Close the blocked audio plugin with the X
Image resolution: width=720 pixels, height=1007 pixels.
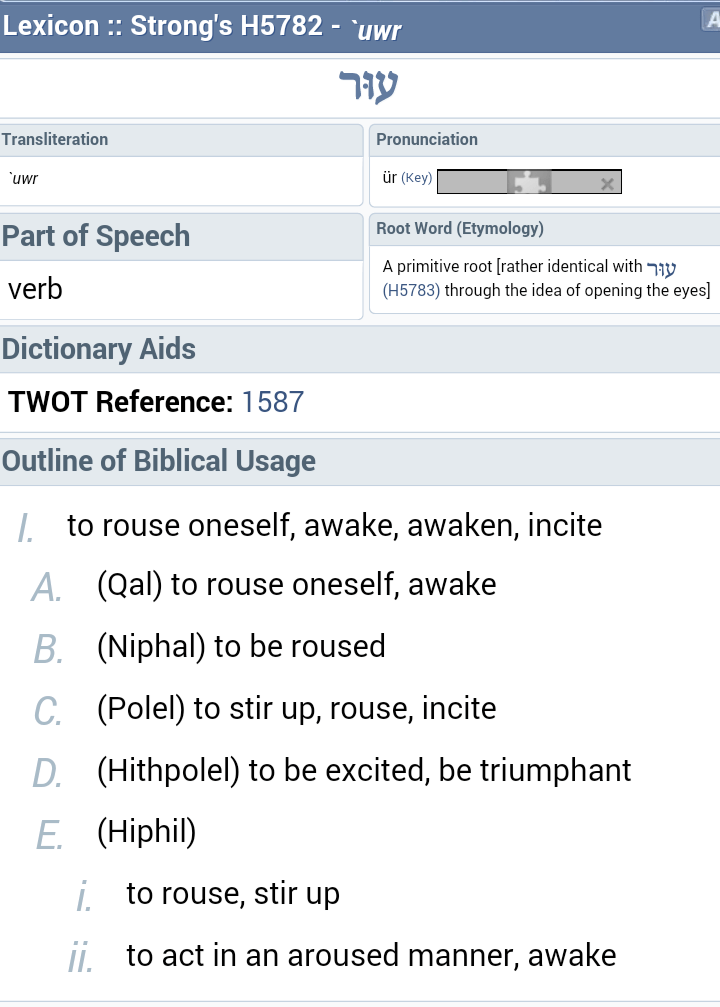[x=607, y=183]
